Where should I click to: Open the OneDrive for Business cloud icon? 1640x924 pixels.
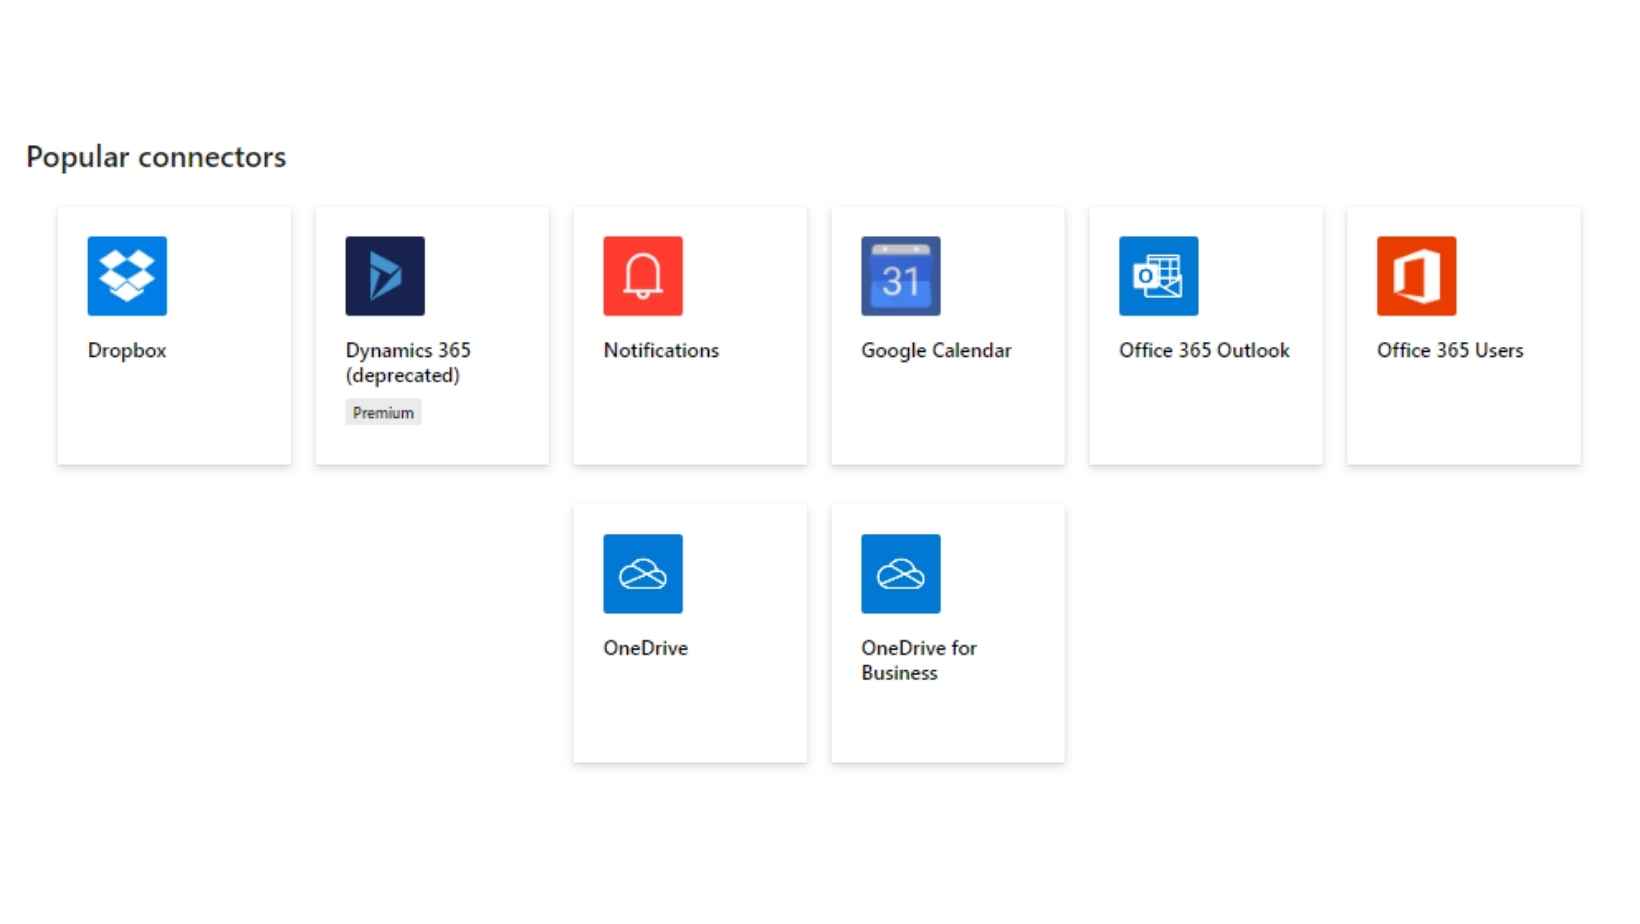tap(901, 574)
